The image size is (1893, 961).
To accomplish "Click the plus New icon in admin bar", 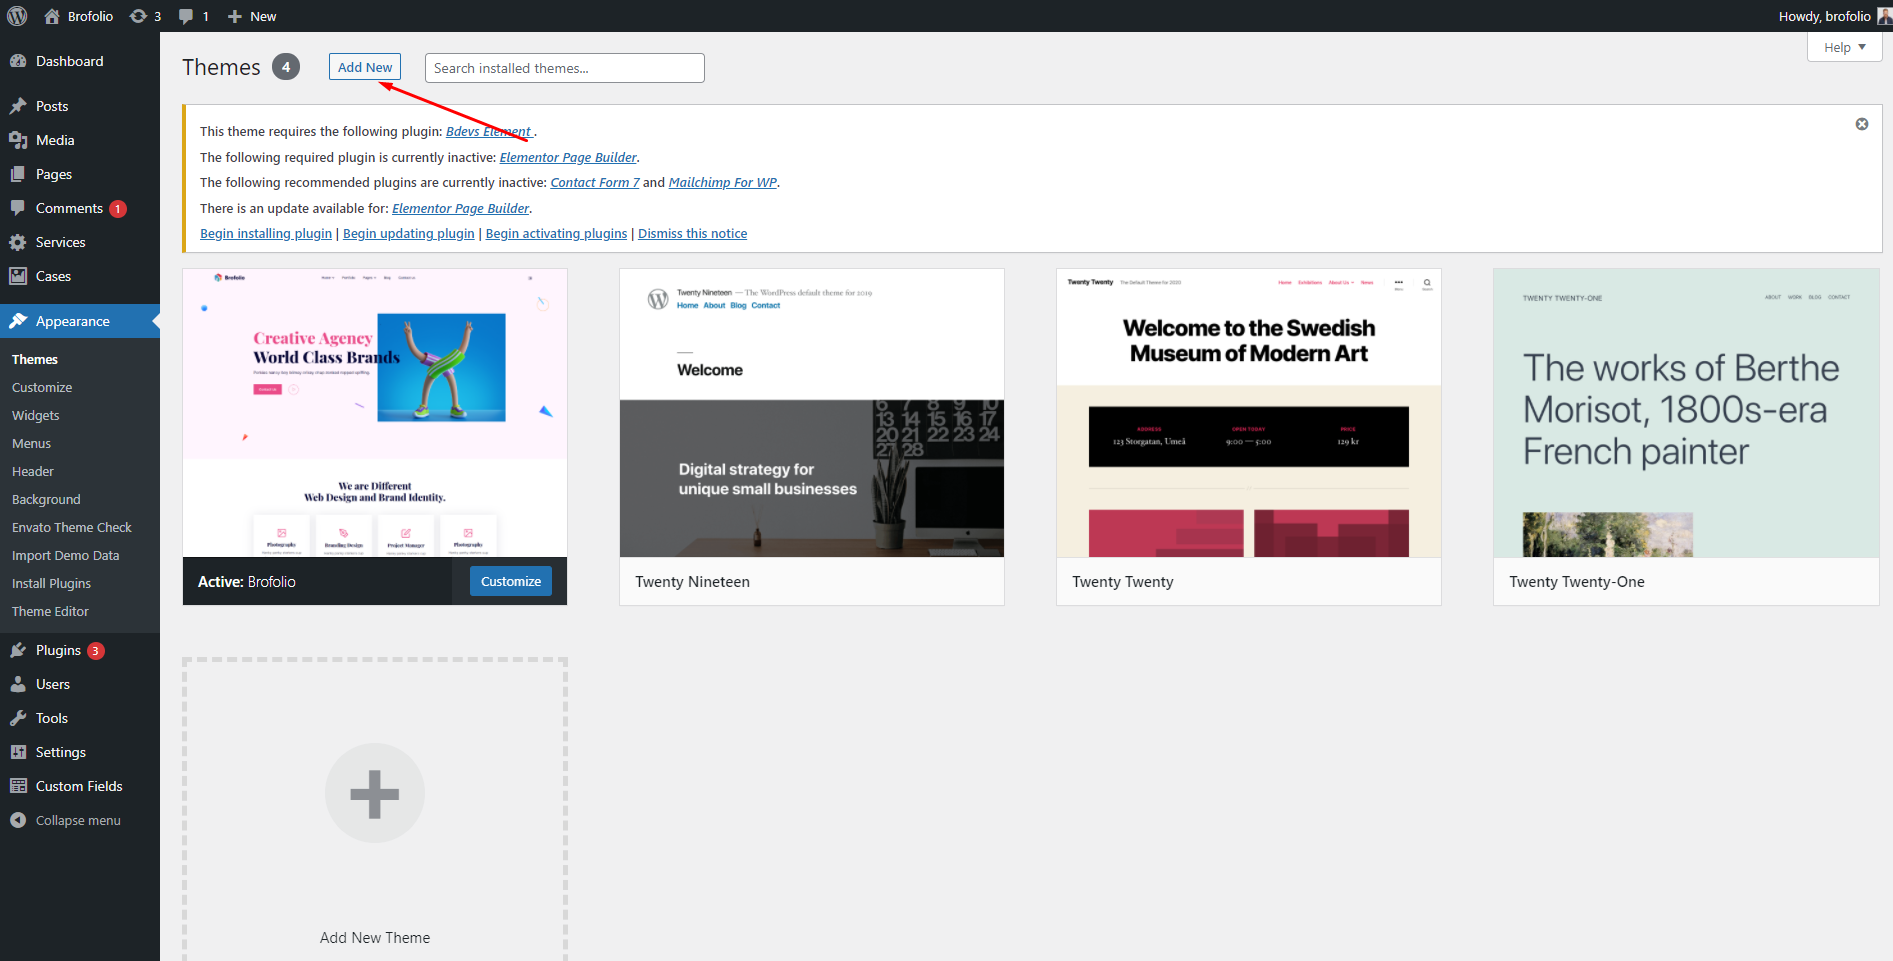I will coord(235,16).
